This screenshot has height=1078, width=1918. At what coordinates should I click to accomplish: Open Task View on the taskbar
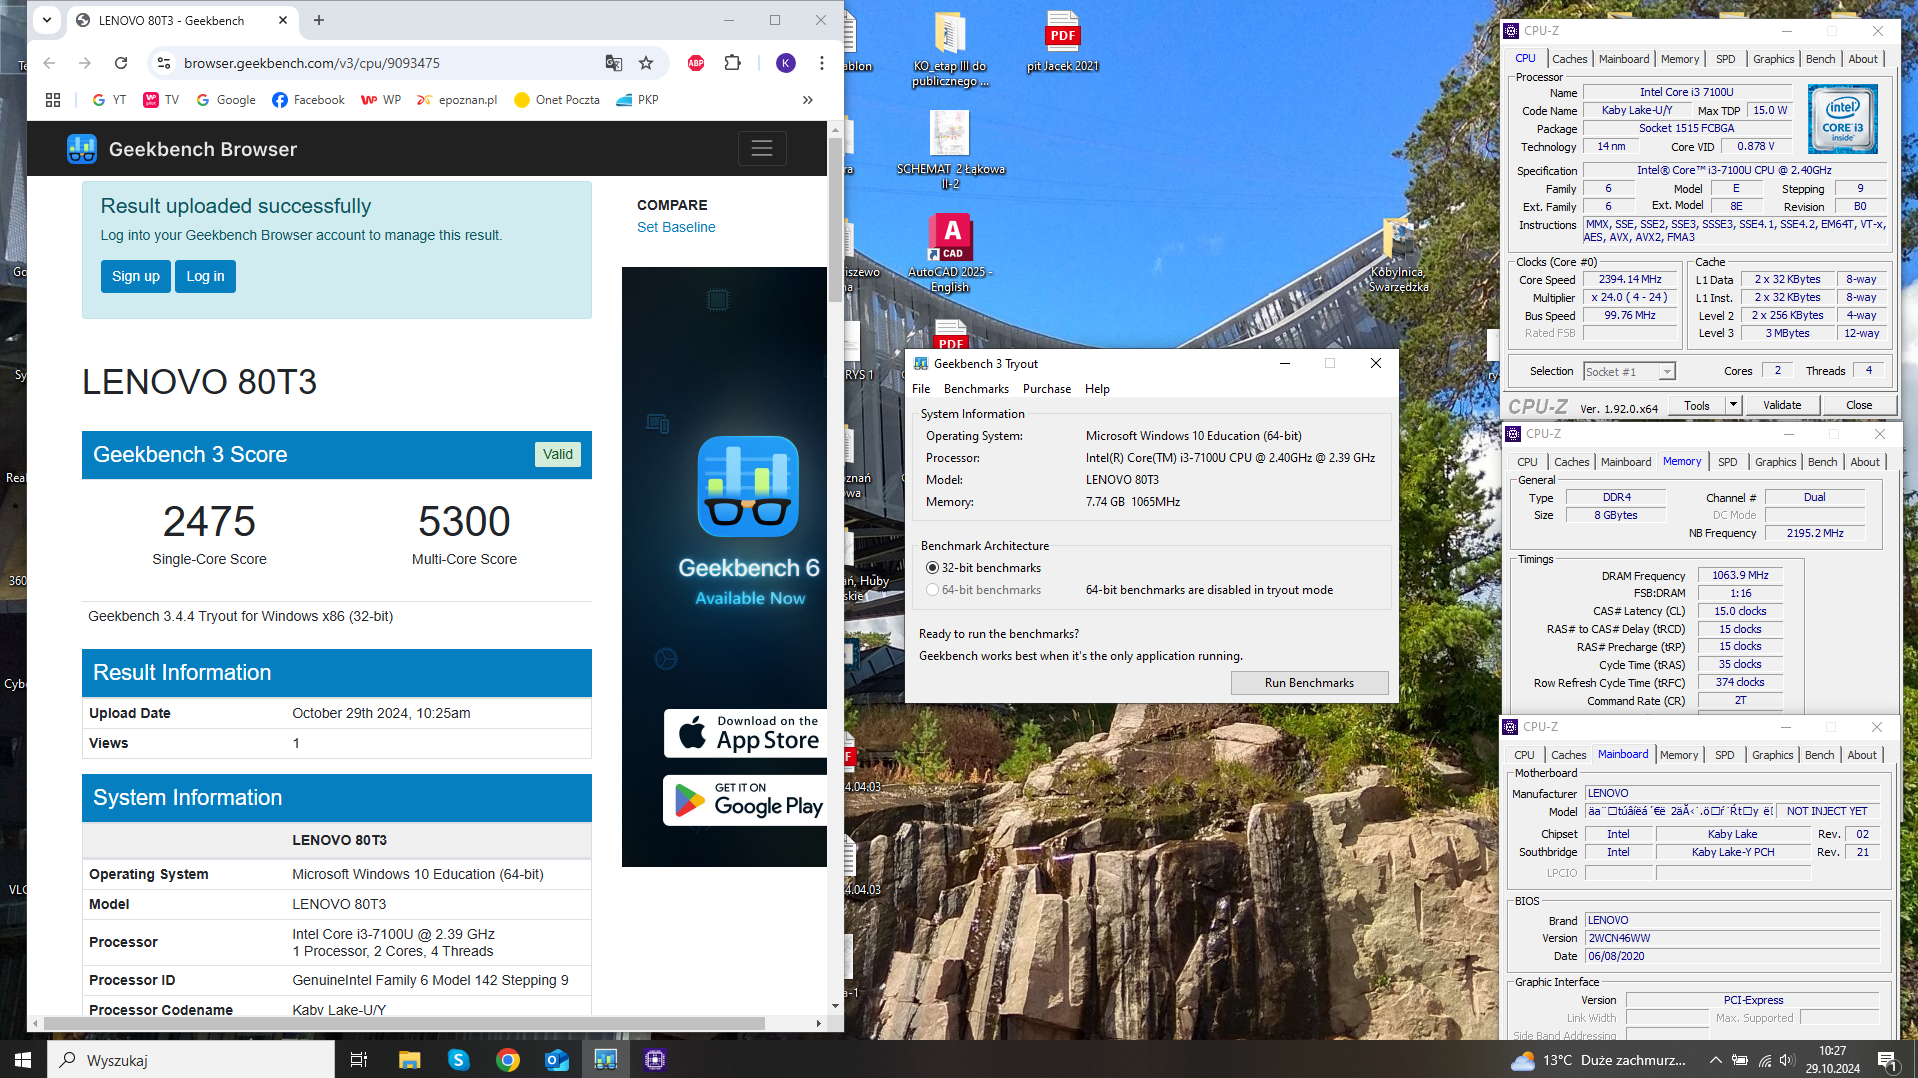tap(359, 1060)
